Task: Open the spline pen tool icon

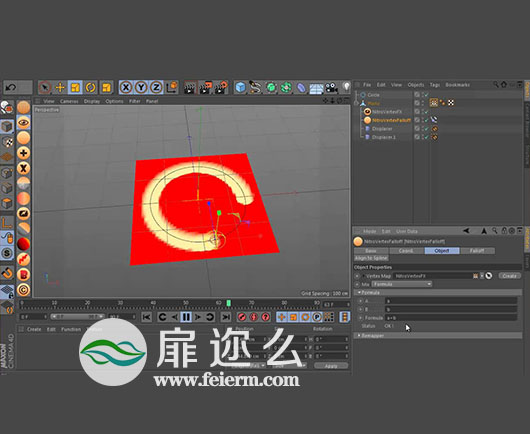Action: point(256,88)
